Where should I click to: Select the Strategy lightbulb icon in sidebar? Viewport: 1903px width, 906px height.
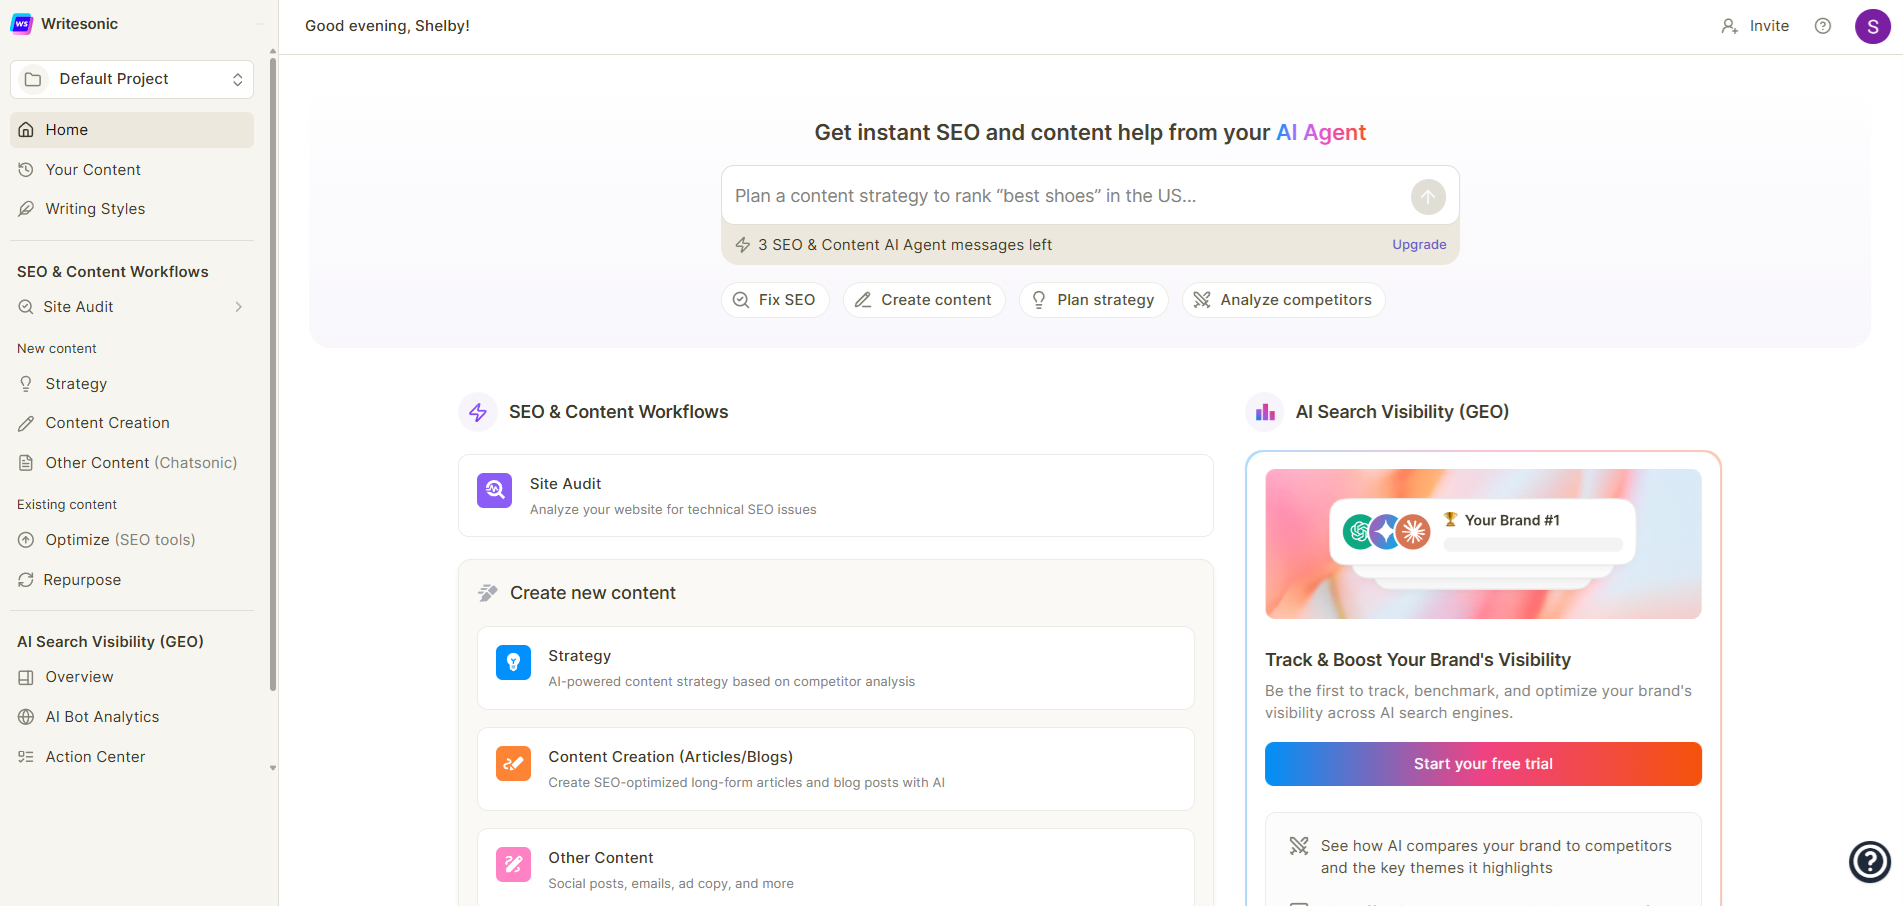point(26,383)
